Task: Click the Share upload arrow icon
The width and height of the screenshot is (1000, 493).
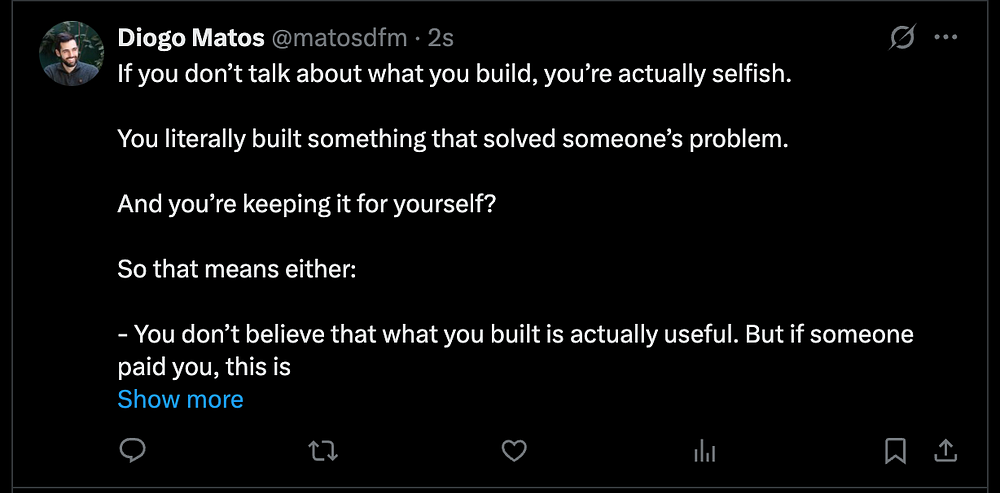Action: click(945, 452)
